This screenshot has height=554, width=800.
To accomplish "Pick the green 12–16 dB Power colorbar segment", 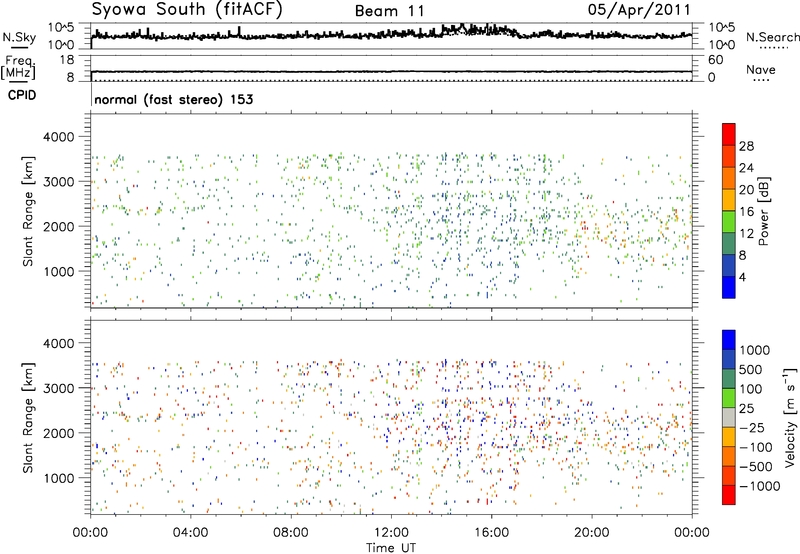I will click(729, 222).
